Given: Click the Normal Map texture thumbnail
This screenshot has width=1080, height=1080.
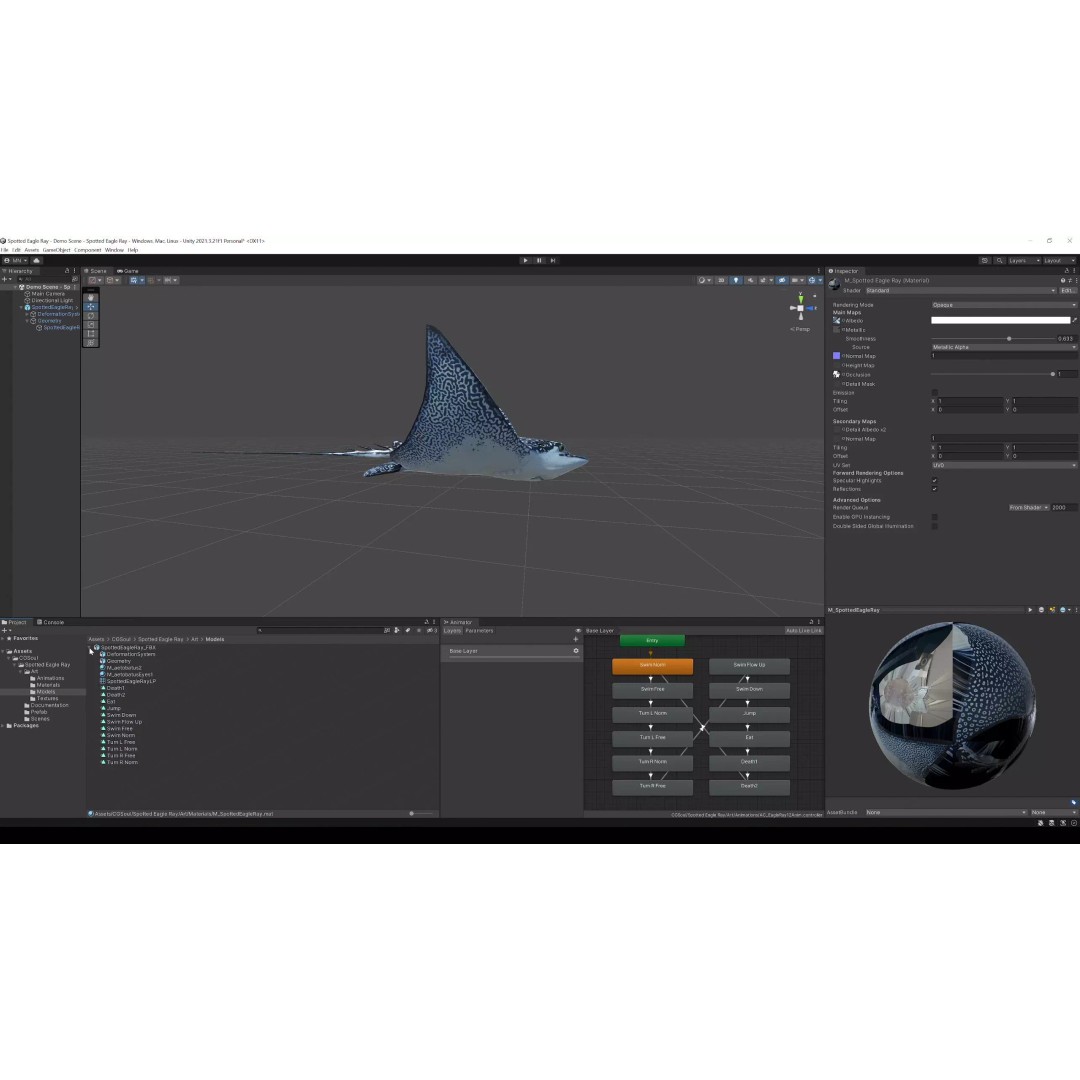Looking at the screenshot, I should 836,356.
